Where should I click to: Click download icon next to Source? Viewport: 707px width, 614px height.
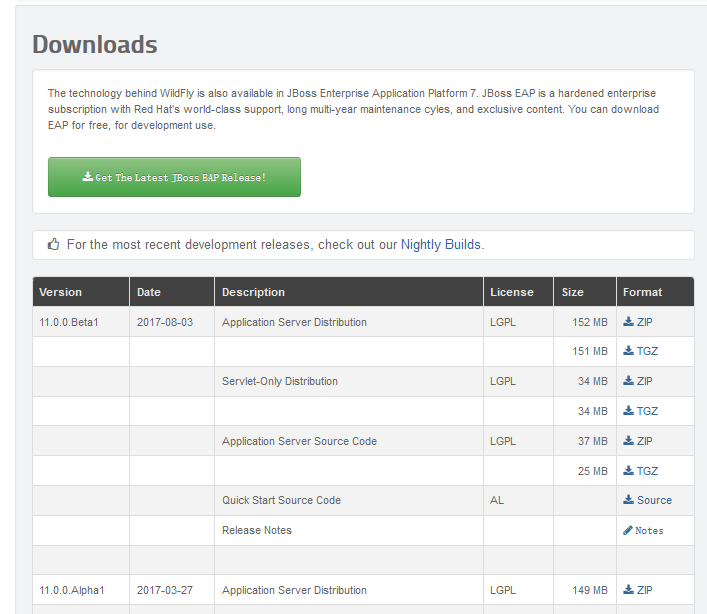pyautogui.click(x=629, y=499)
